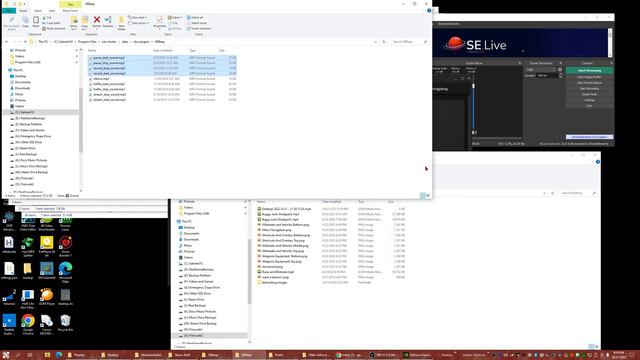Open the address bar history dropdown
This screenshot has height=360, width=640.
click(376, 42)
